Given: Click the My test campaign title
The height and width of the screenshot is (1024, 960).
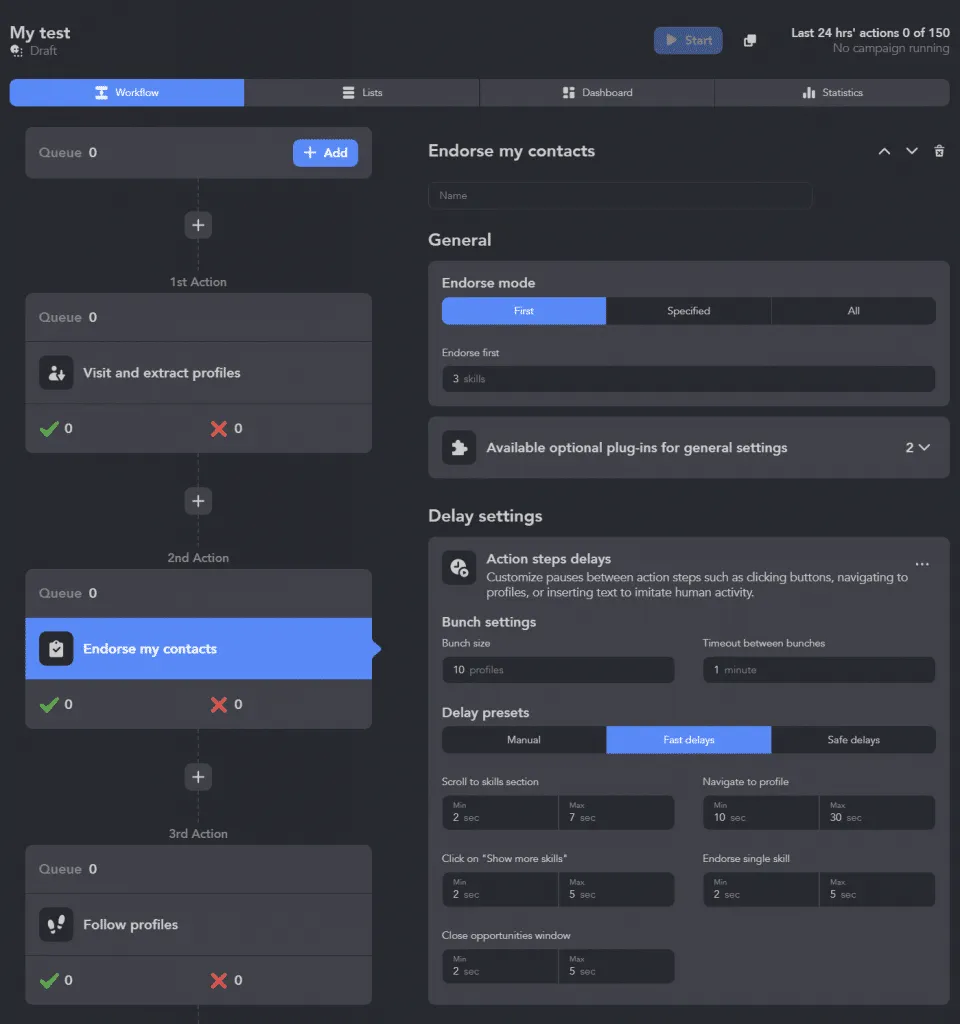Looking at the screenshot, I should [40, 33].
